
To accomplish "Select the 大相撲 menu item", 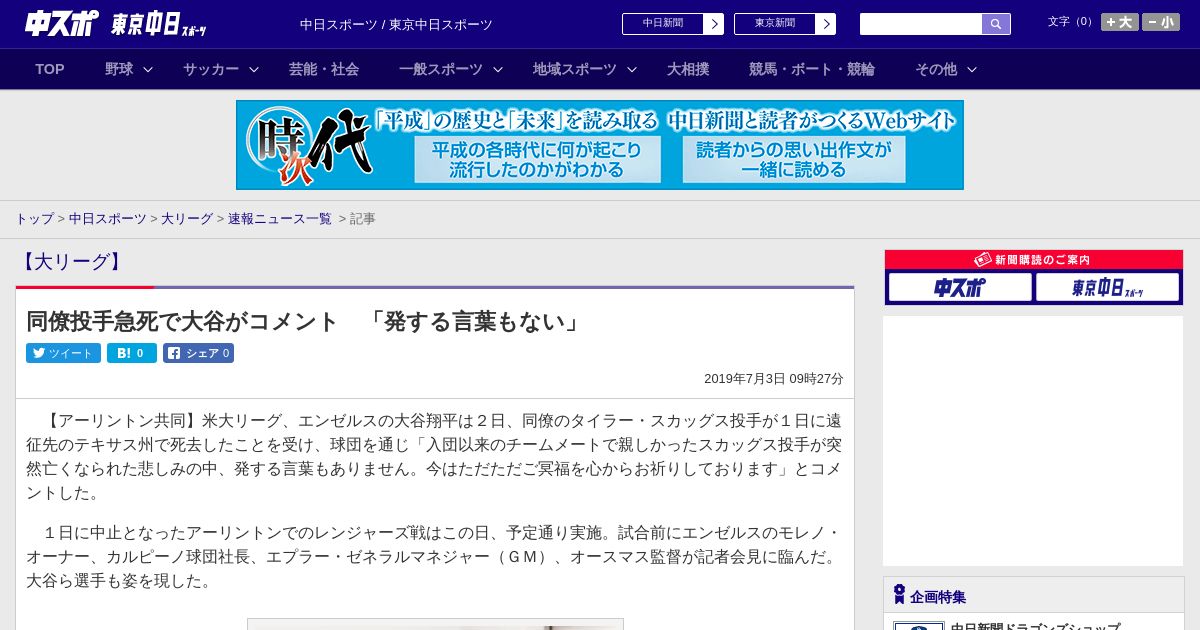I will coord(688,69).
